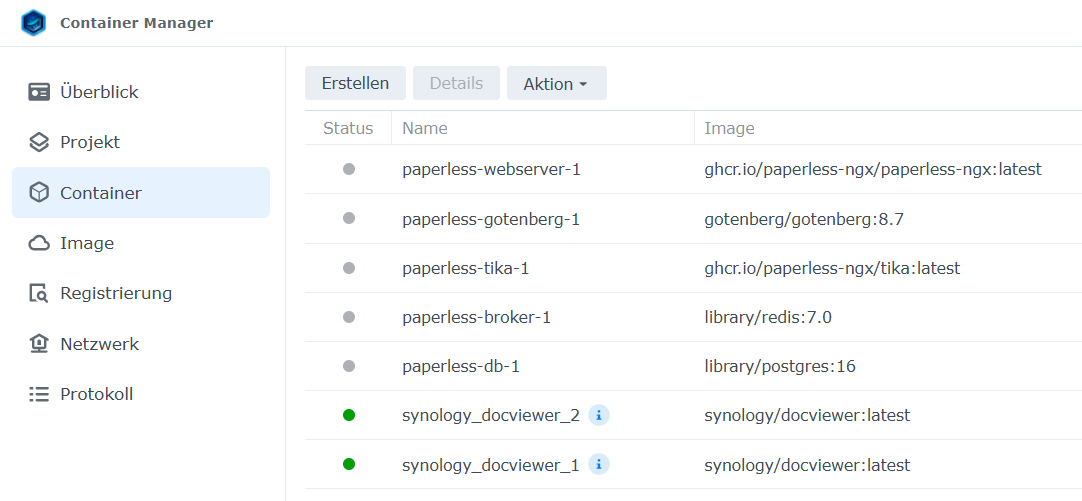Expand the Aktion dropdown menu
The width and height of the screenshot is (1082, 501).
[x=556, y=84]
